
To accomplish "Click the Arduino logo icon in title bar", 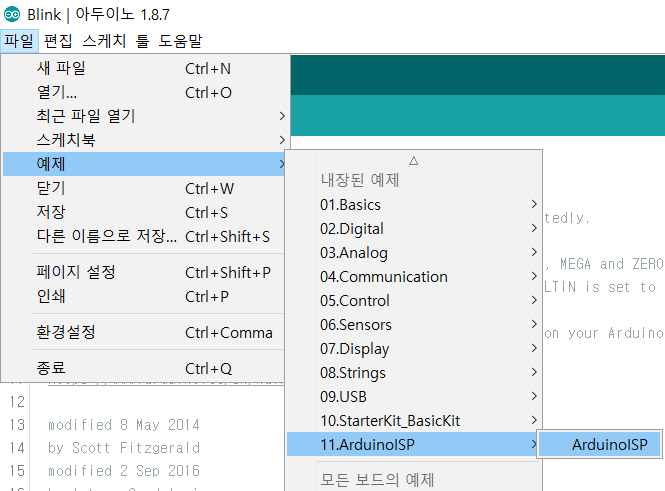I will tap(12, 14).
